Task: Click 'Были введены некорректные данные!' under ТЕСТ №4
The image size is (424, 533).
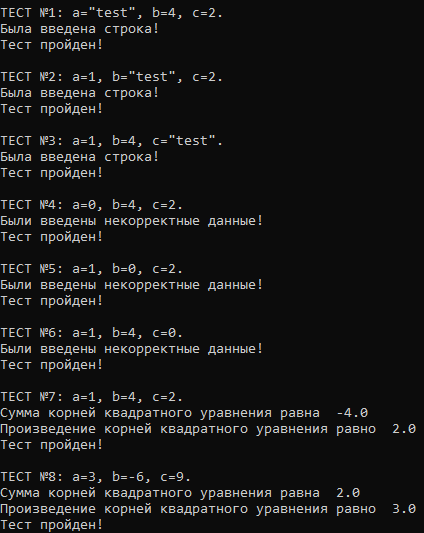Action: 132,221
